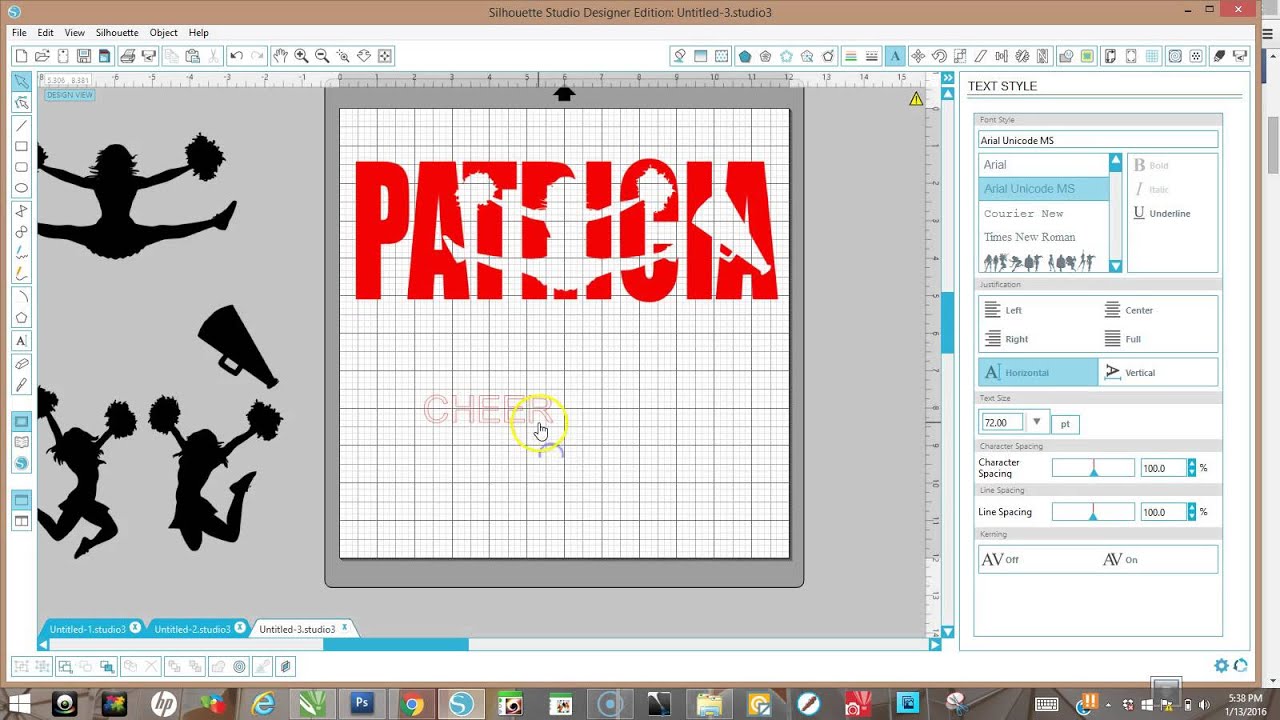
Task: Undo the last action
Action: 236,56
